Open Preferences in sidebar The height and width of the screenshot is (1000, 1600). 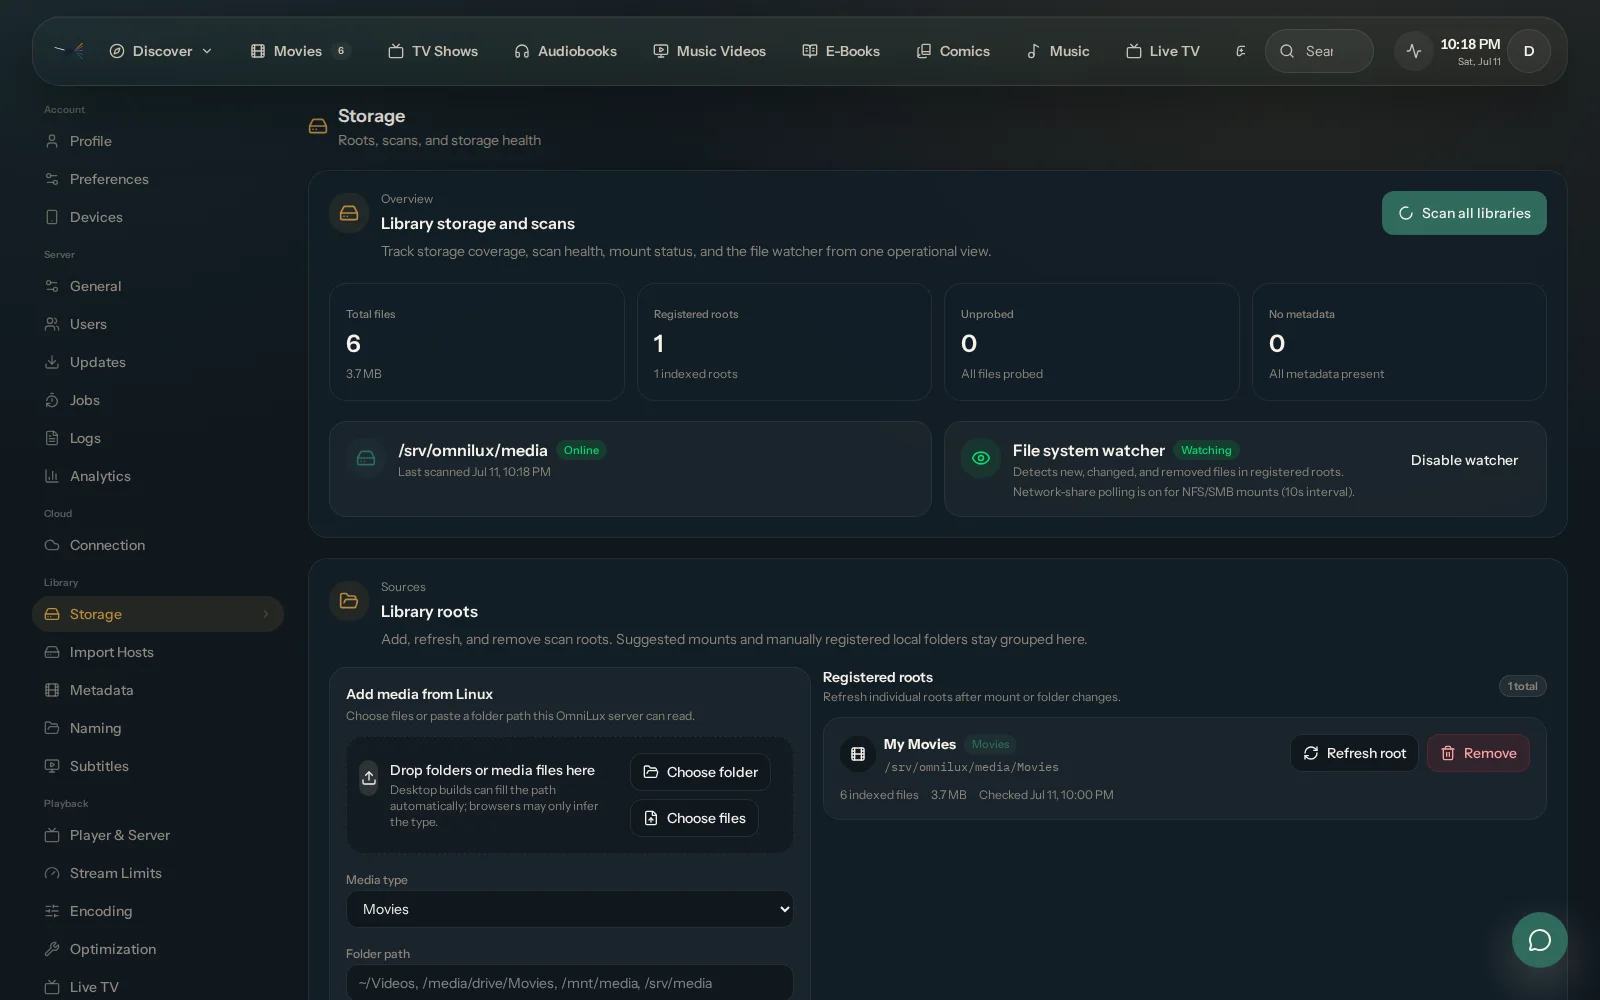pyautogui.click(x=157, y=179)
